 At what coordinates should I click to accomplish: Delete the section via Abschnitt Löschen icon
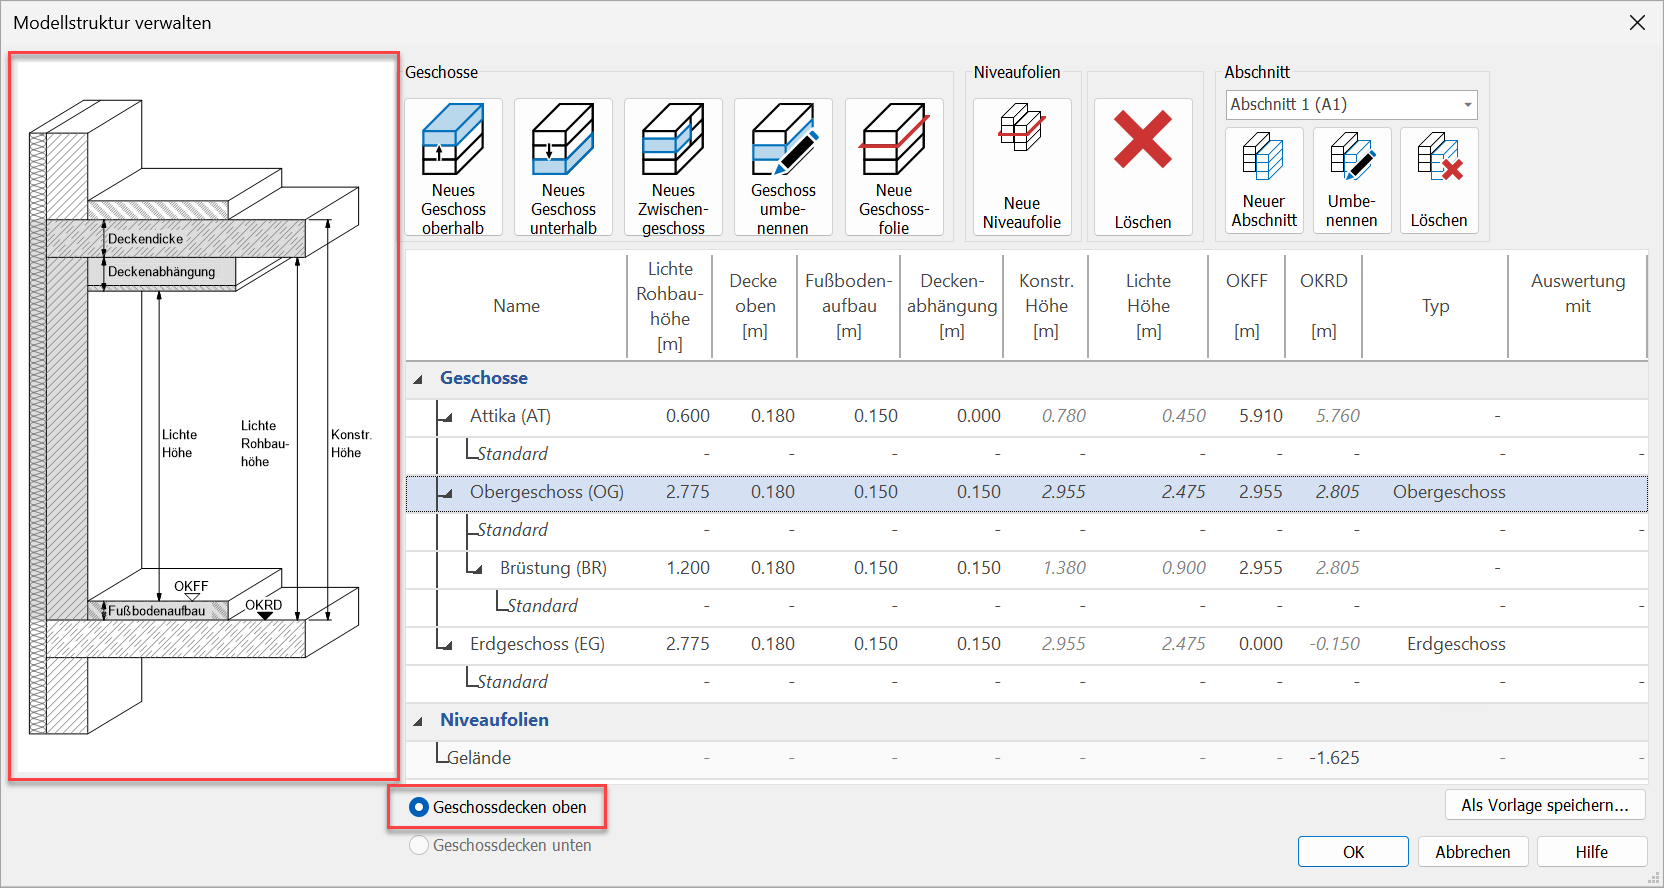(x=1439, y=180)
